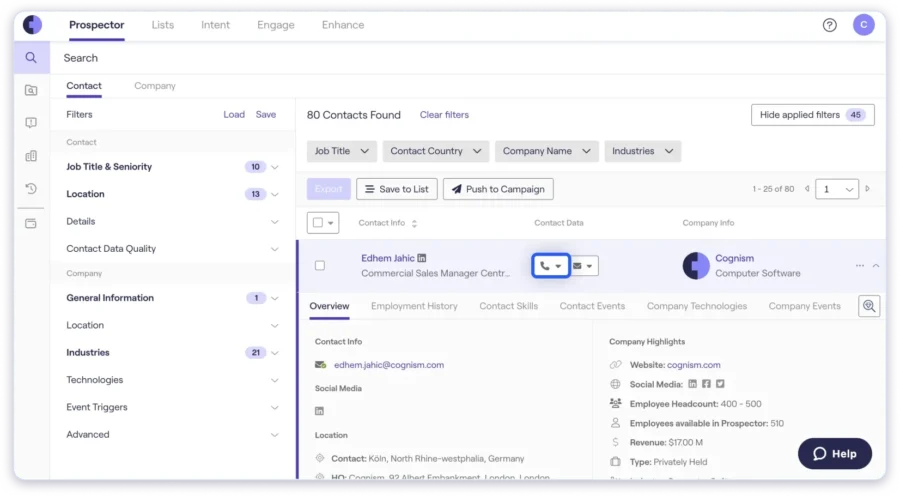Click the LinkedIn icon next to Edhem Jahic

click(x=422, y=258)
